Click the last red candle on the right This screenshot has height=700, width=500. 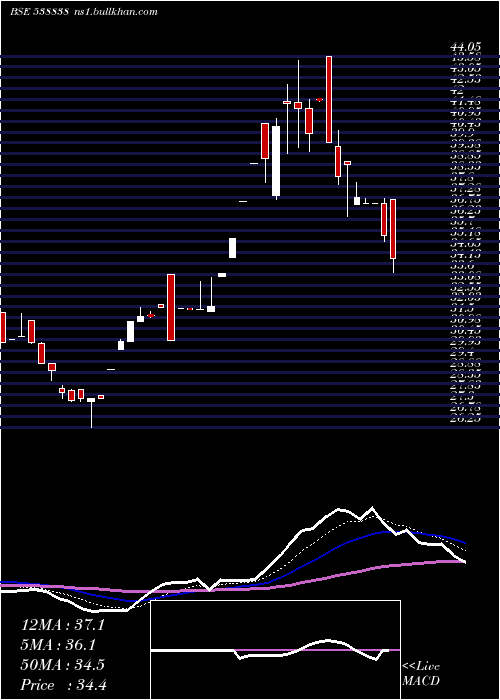click(393, 229)
